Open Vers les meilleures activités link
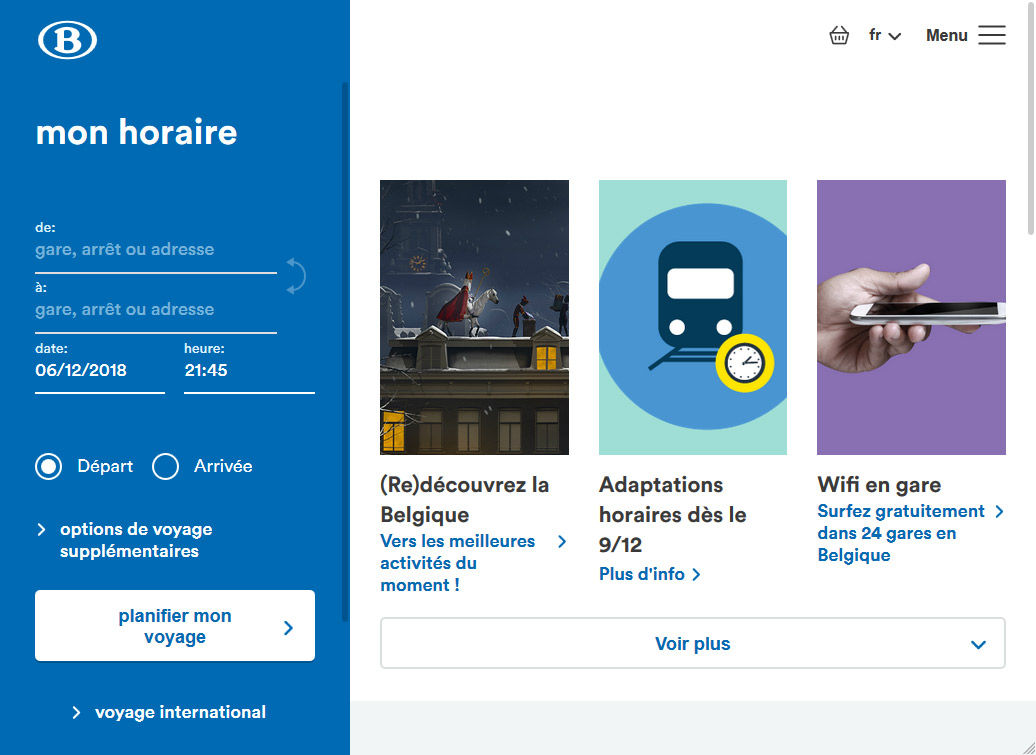1036x755 pixels. pos(473,563)
